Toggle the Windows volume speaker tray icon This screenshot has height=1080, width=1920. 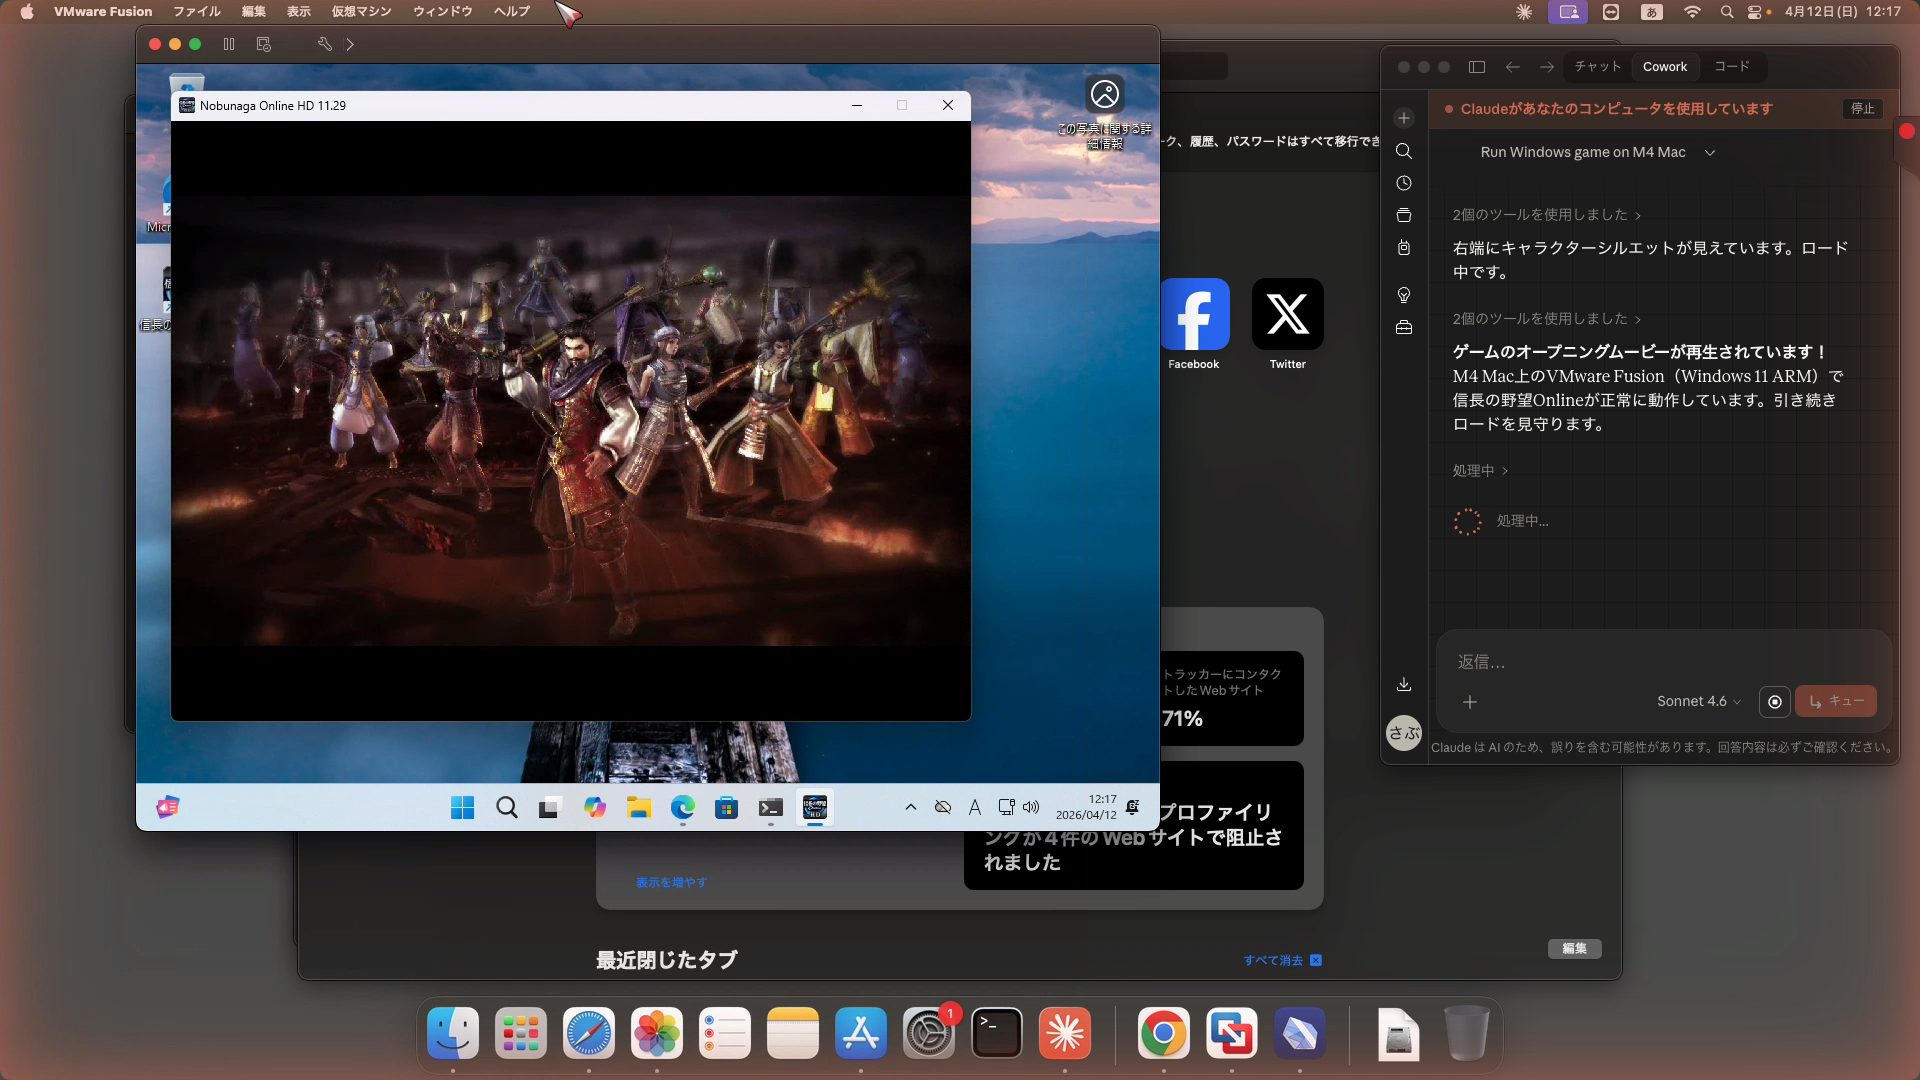[1031, 807]
